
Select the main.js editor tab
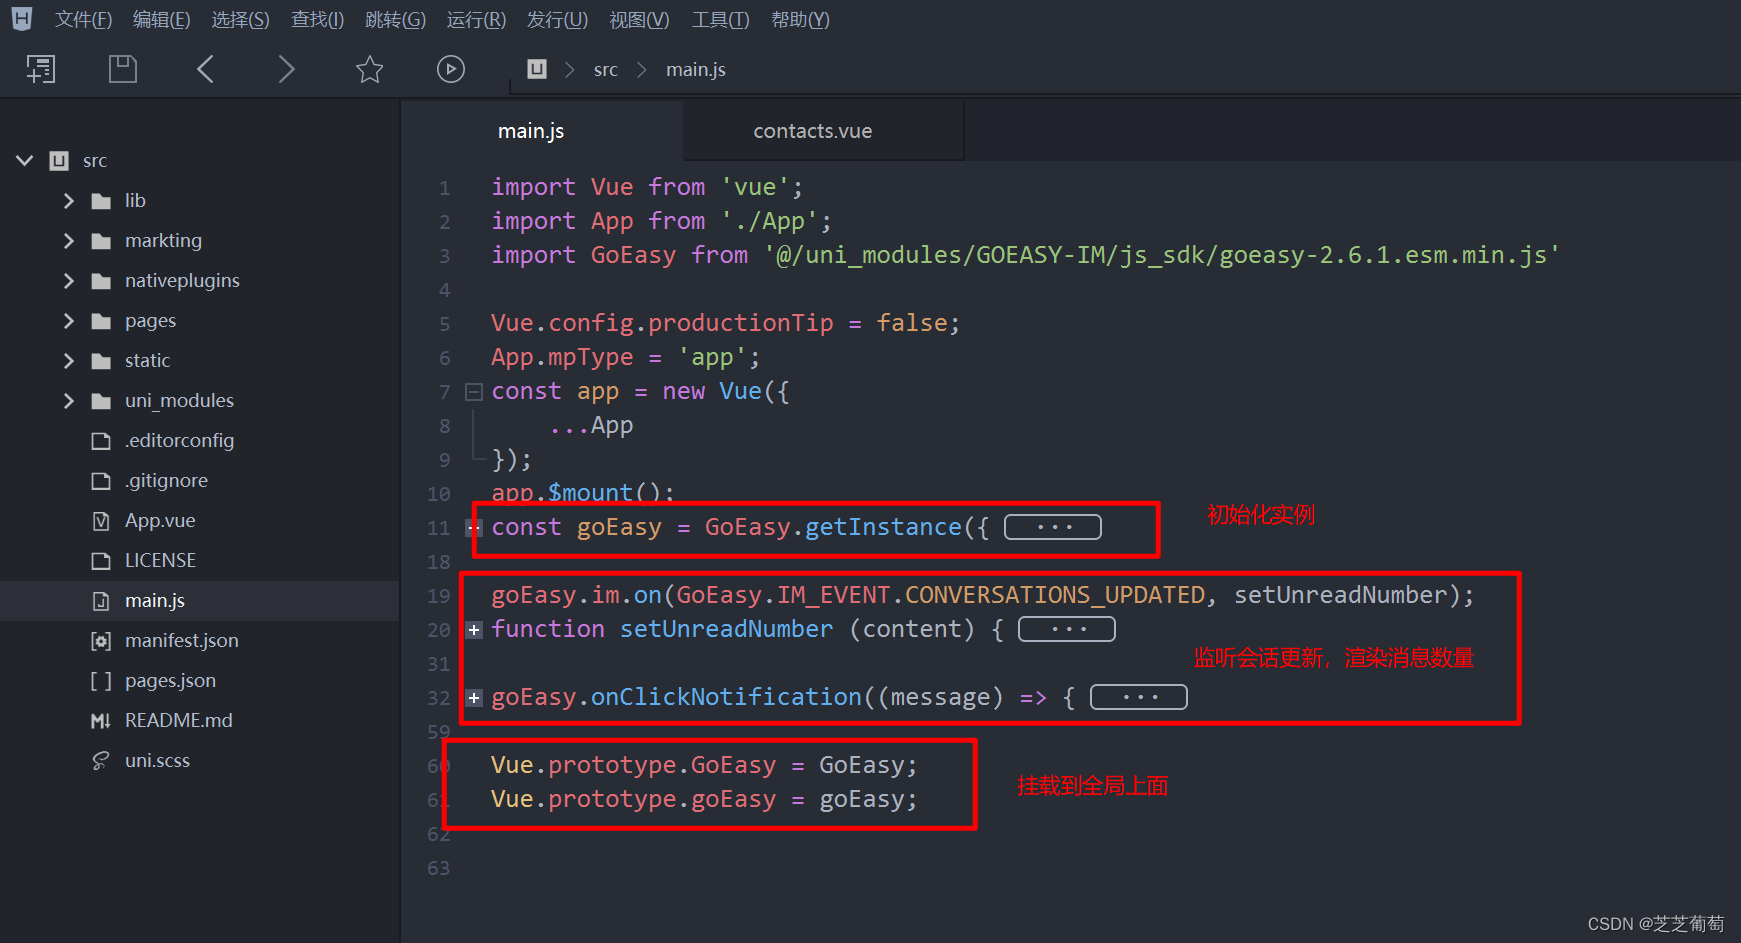pyautogui.click(x=531, y=131)
